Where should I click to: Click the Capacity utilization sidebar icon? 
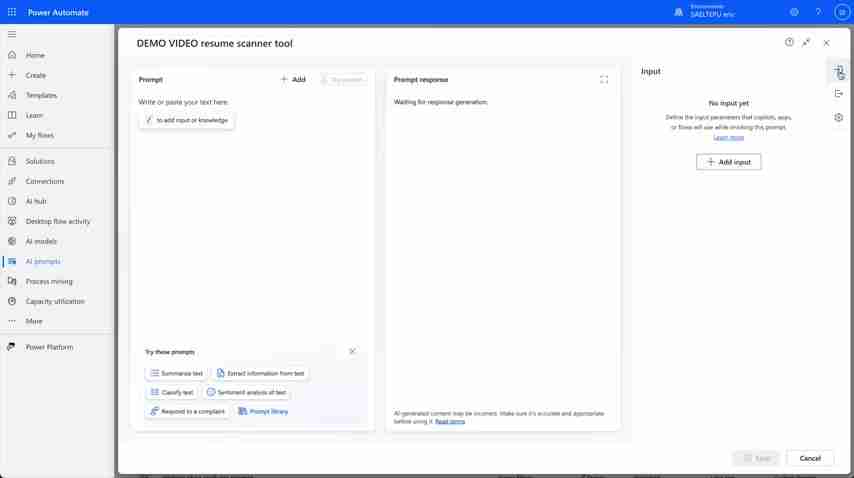pos(12,301)
